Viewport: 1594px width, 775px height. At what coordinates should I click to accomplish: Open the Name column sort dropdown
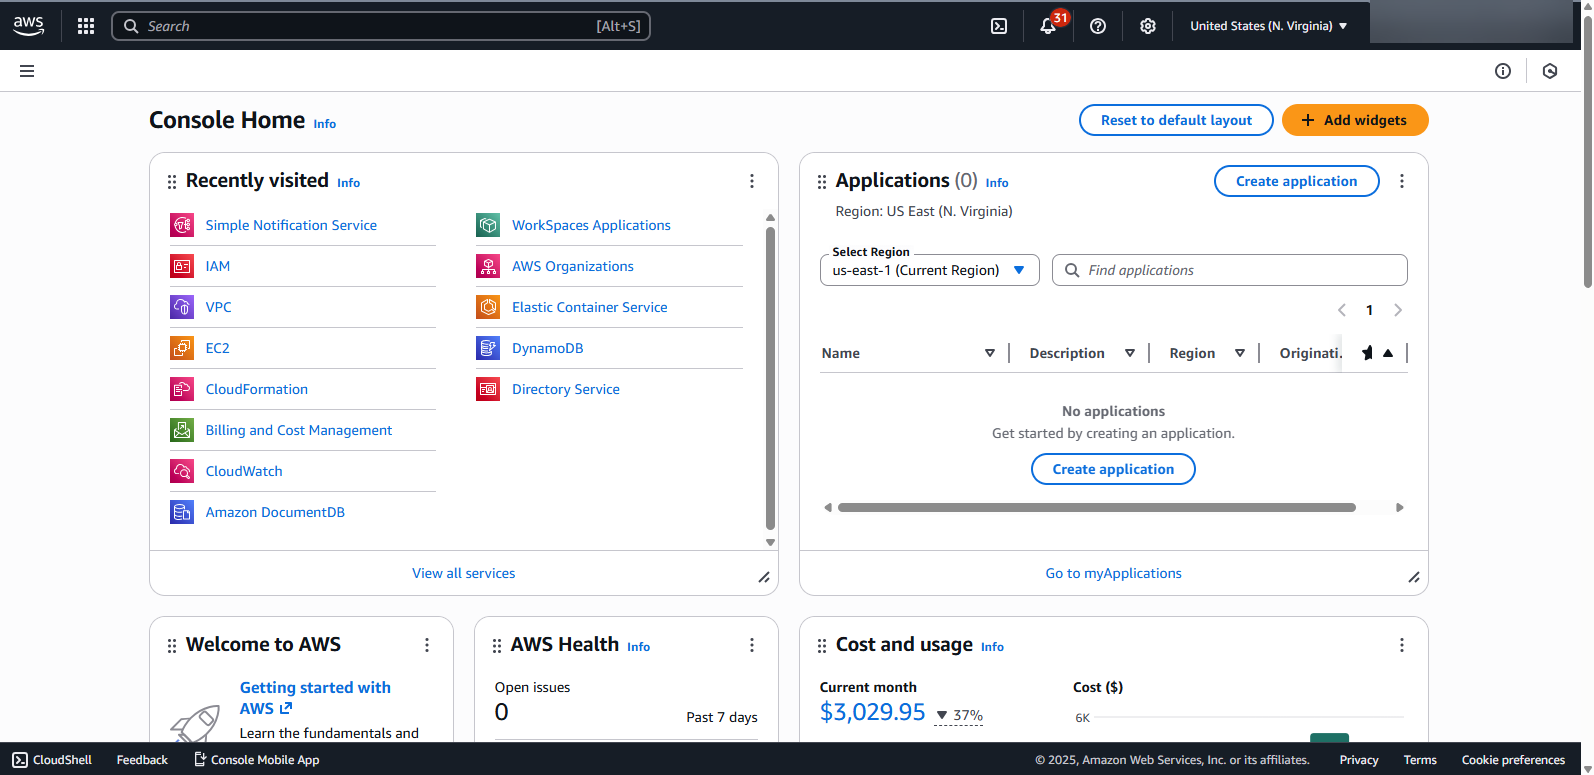click(989, 353)
